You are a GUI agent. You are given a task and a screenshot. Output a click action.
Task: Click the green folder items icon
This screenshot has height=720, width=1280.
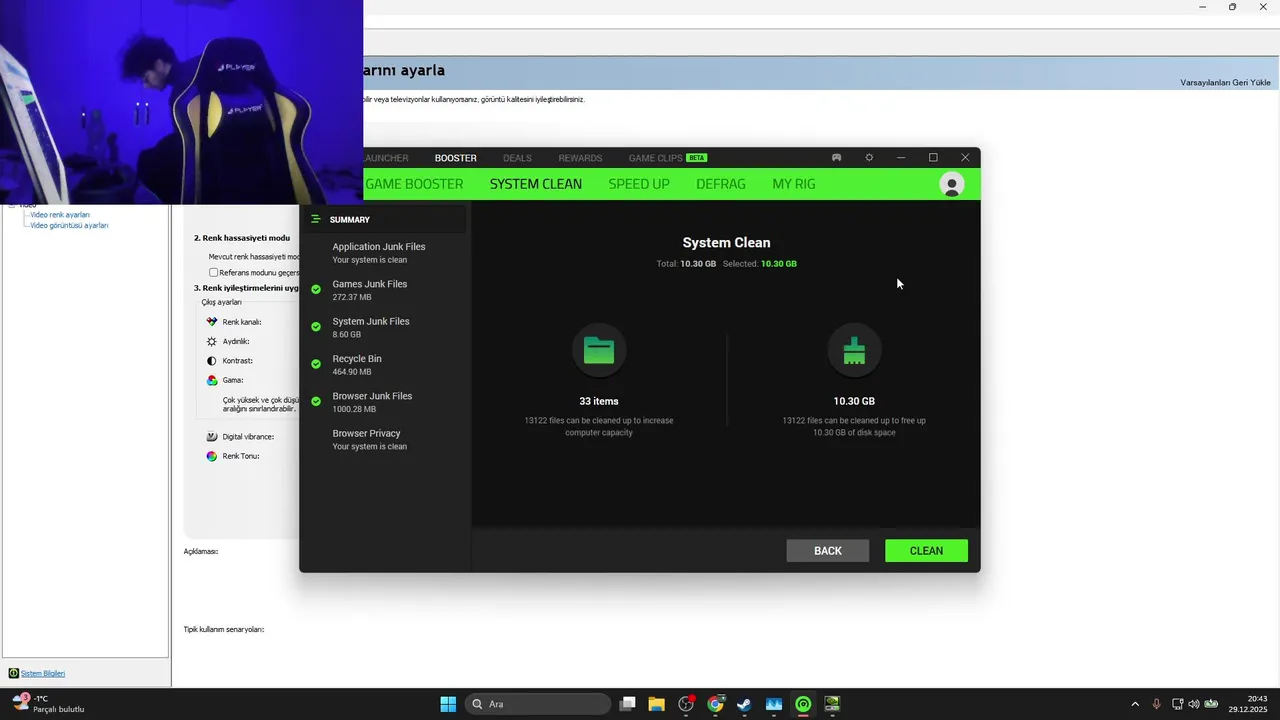(599, 350)
